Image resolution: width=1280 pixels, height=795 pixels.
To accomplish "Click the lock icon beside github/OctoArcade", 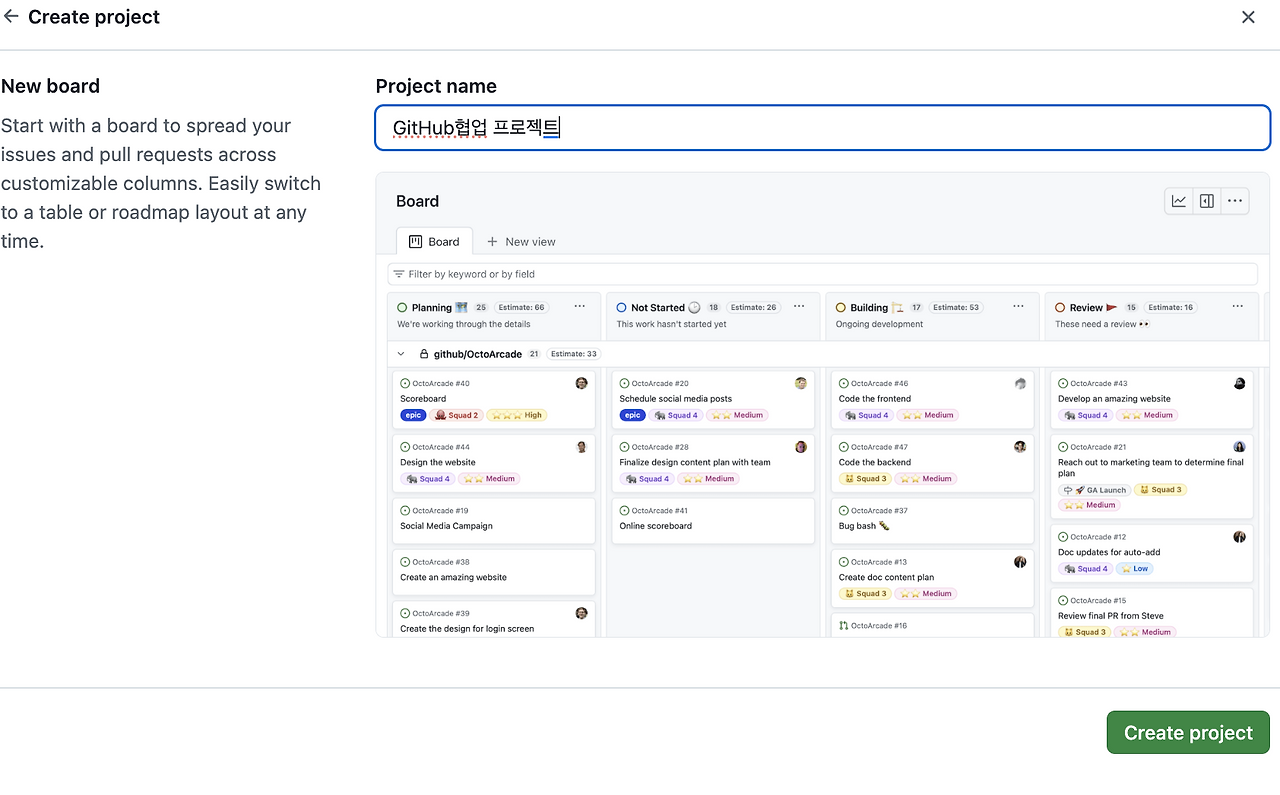I will (424, 354).
